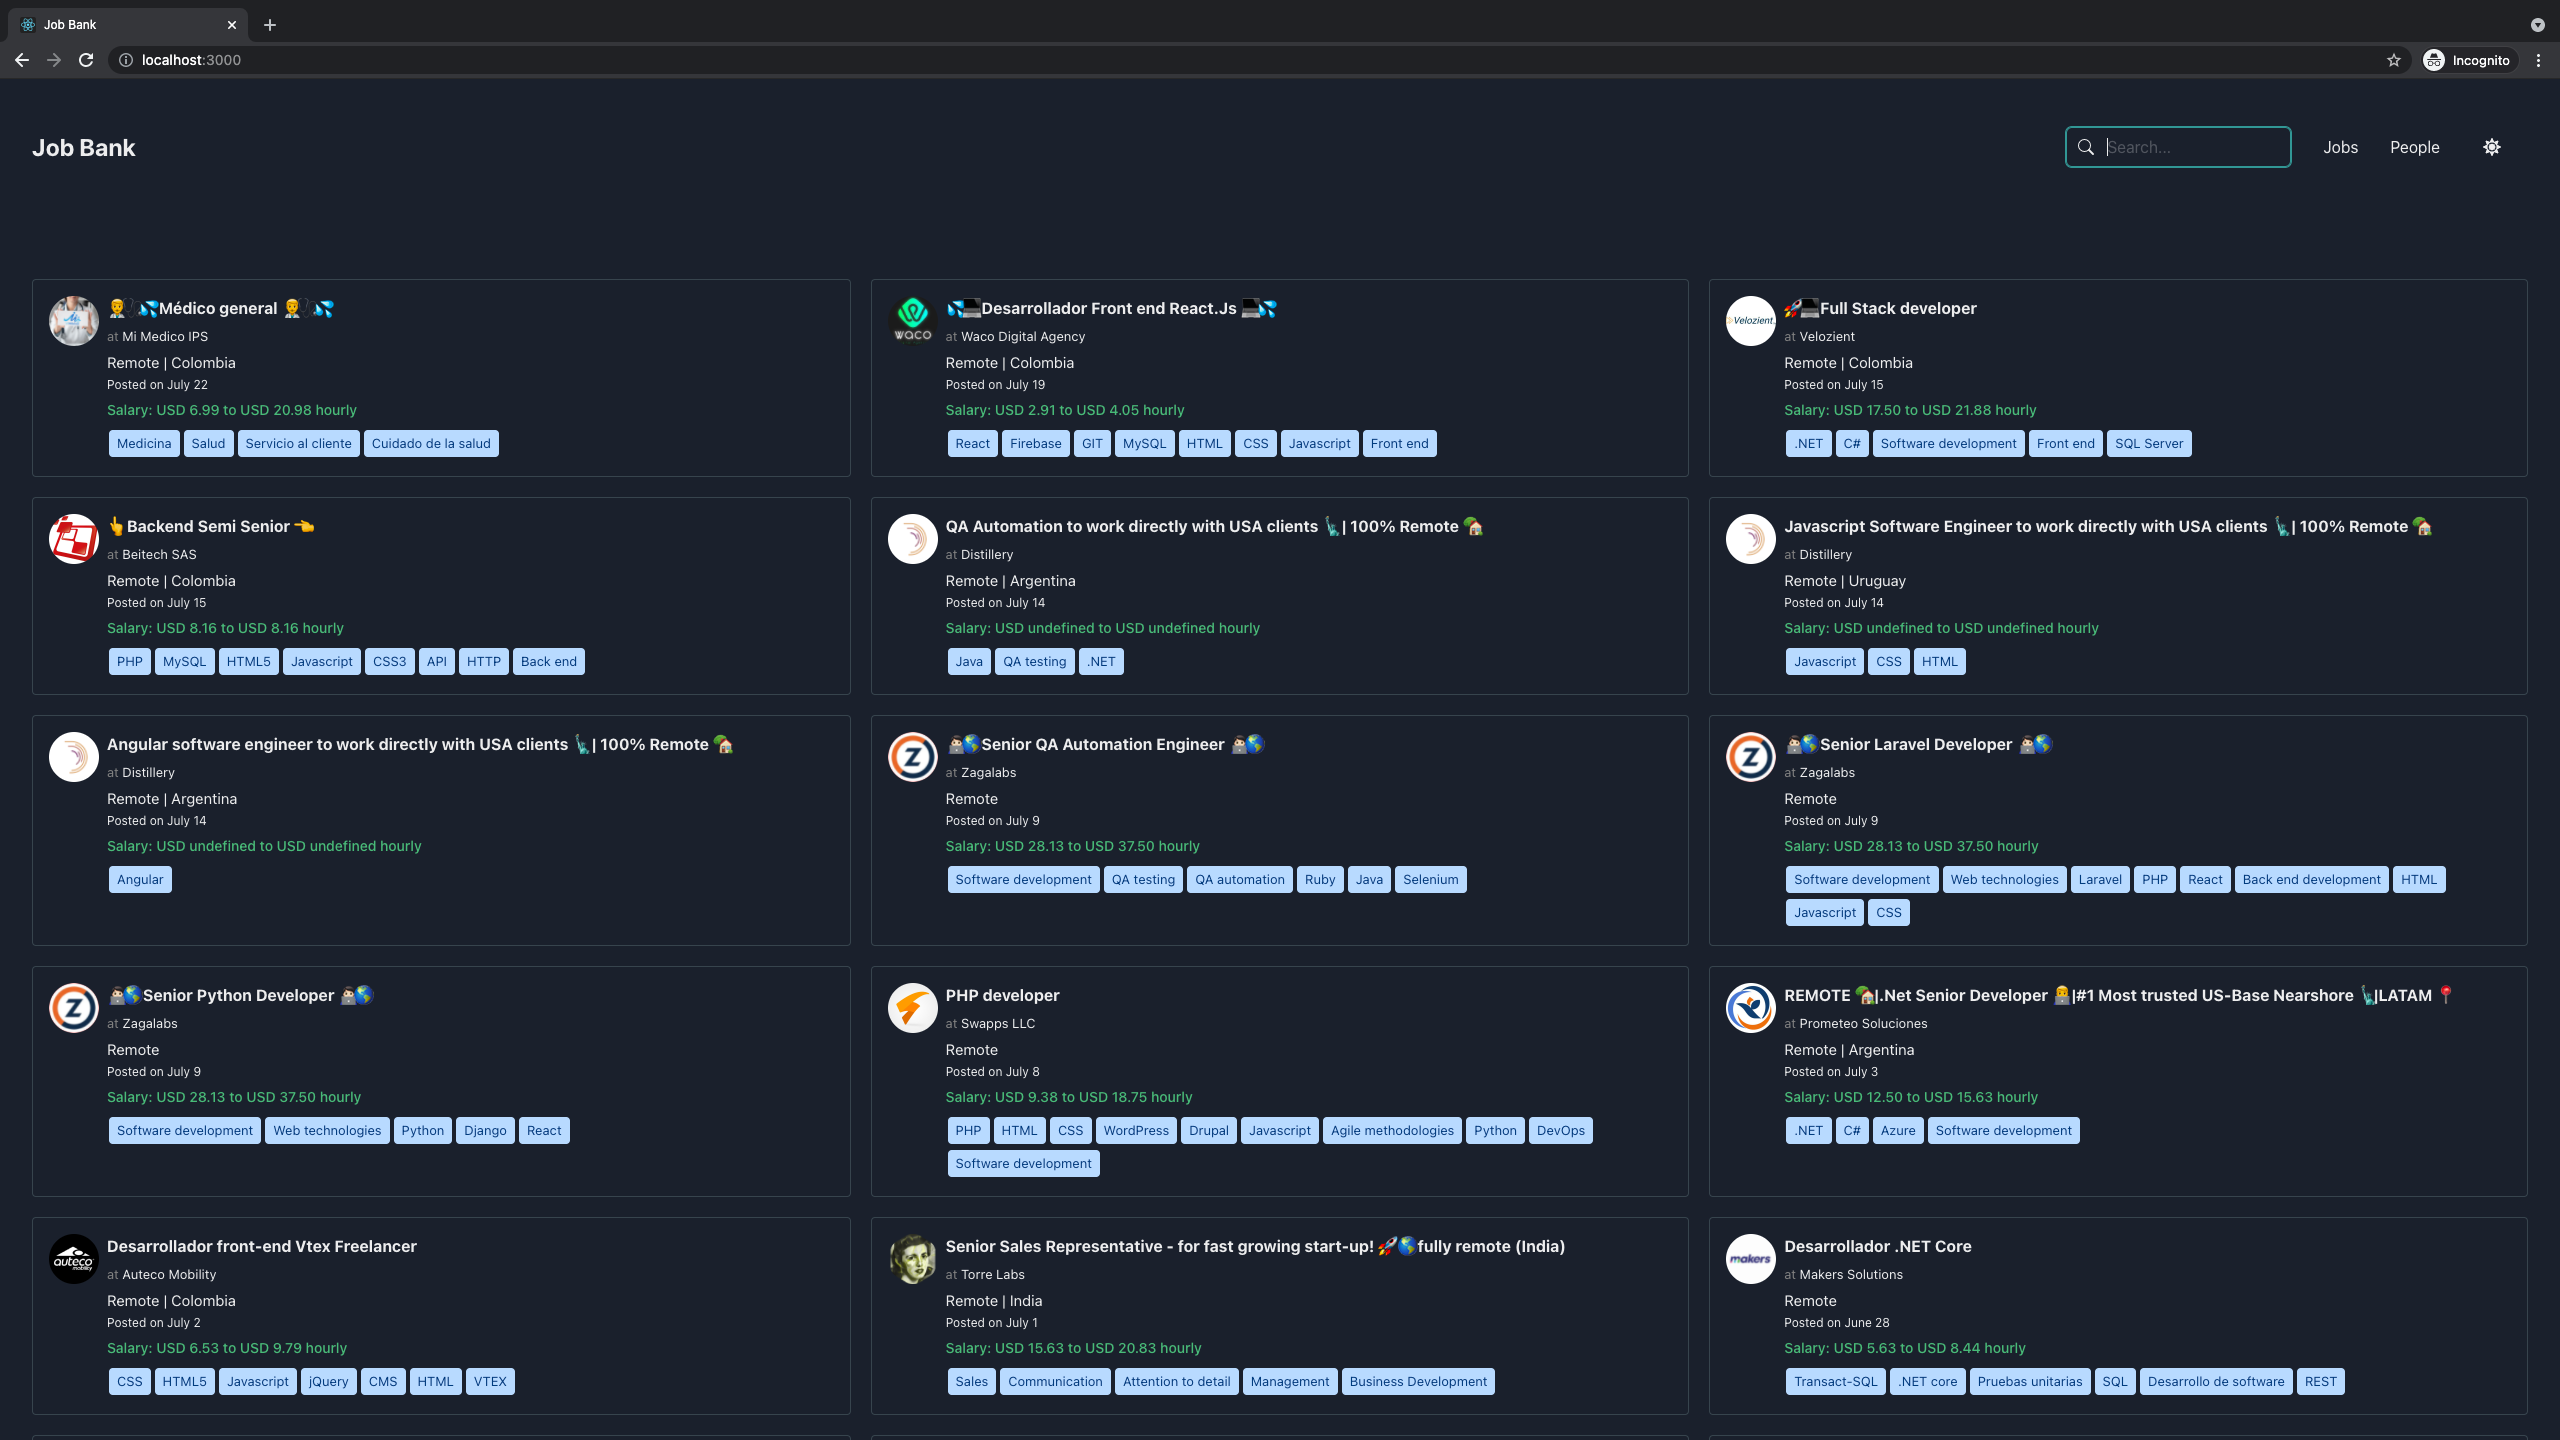Click the Prometeo Soluciones logo
2560x1440 pixels.
coord(1750,1007)
